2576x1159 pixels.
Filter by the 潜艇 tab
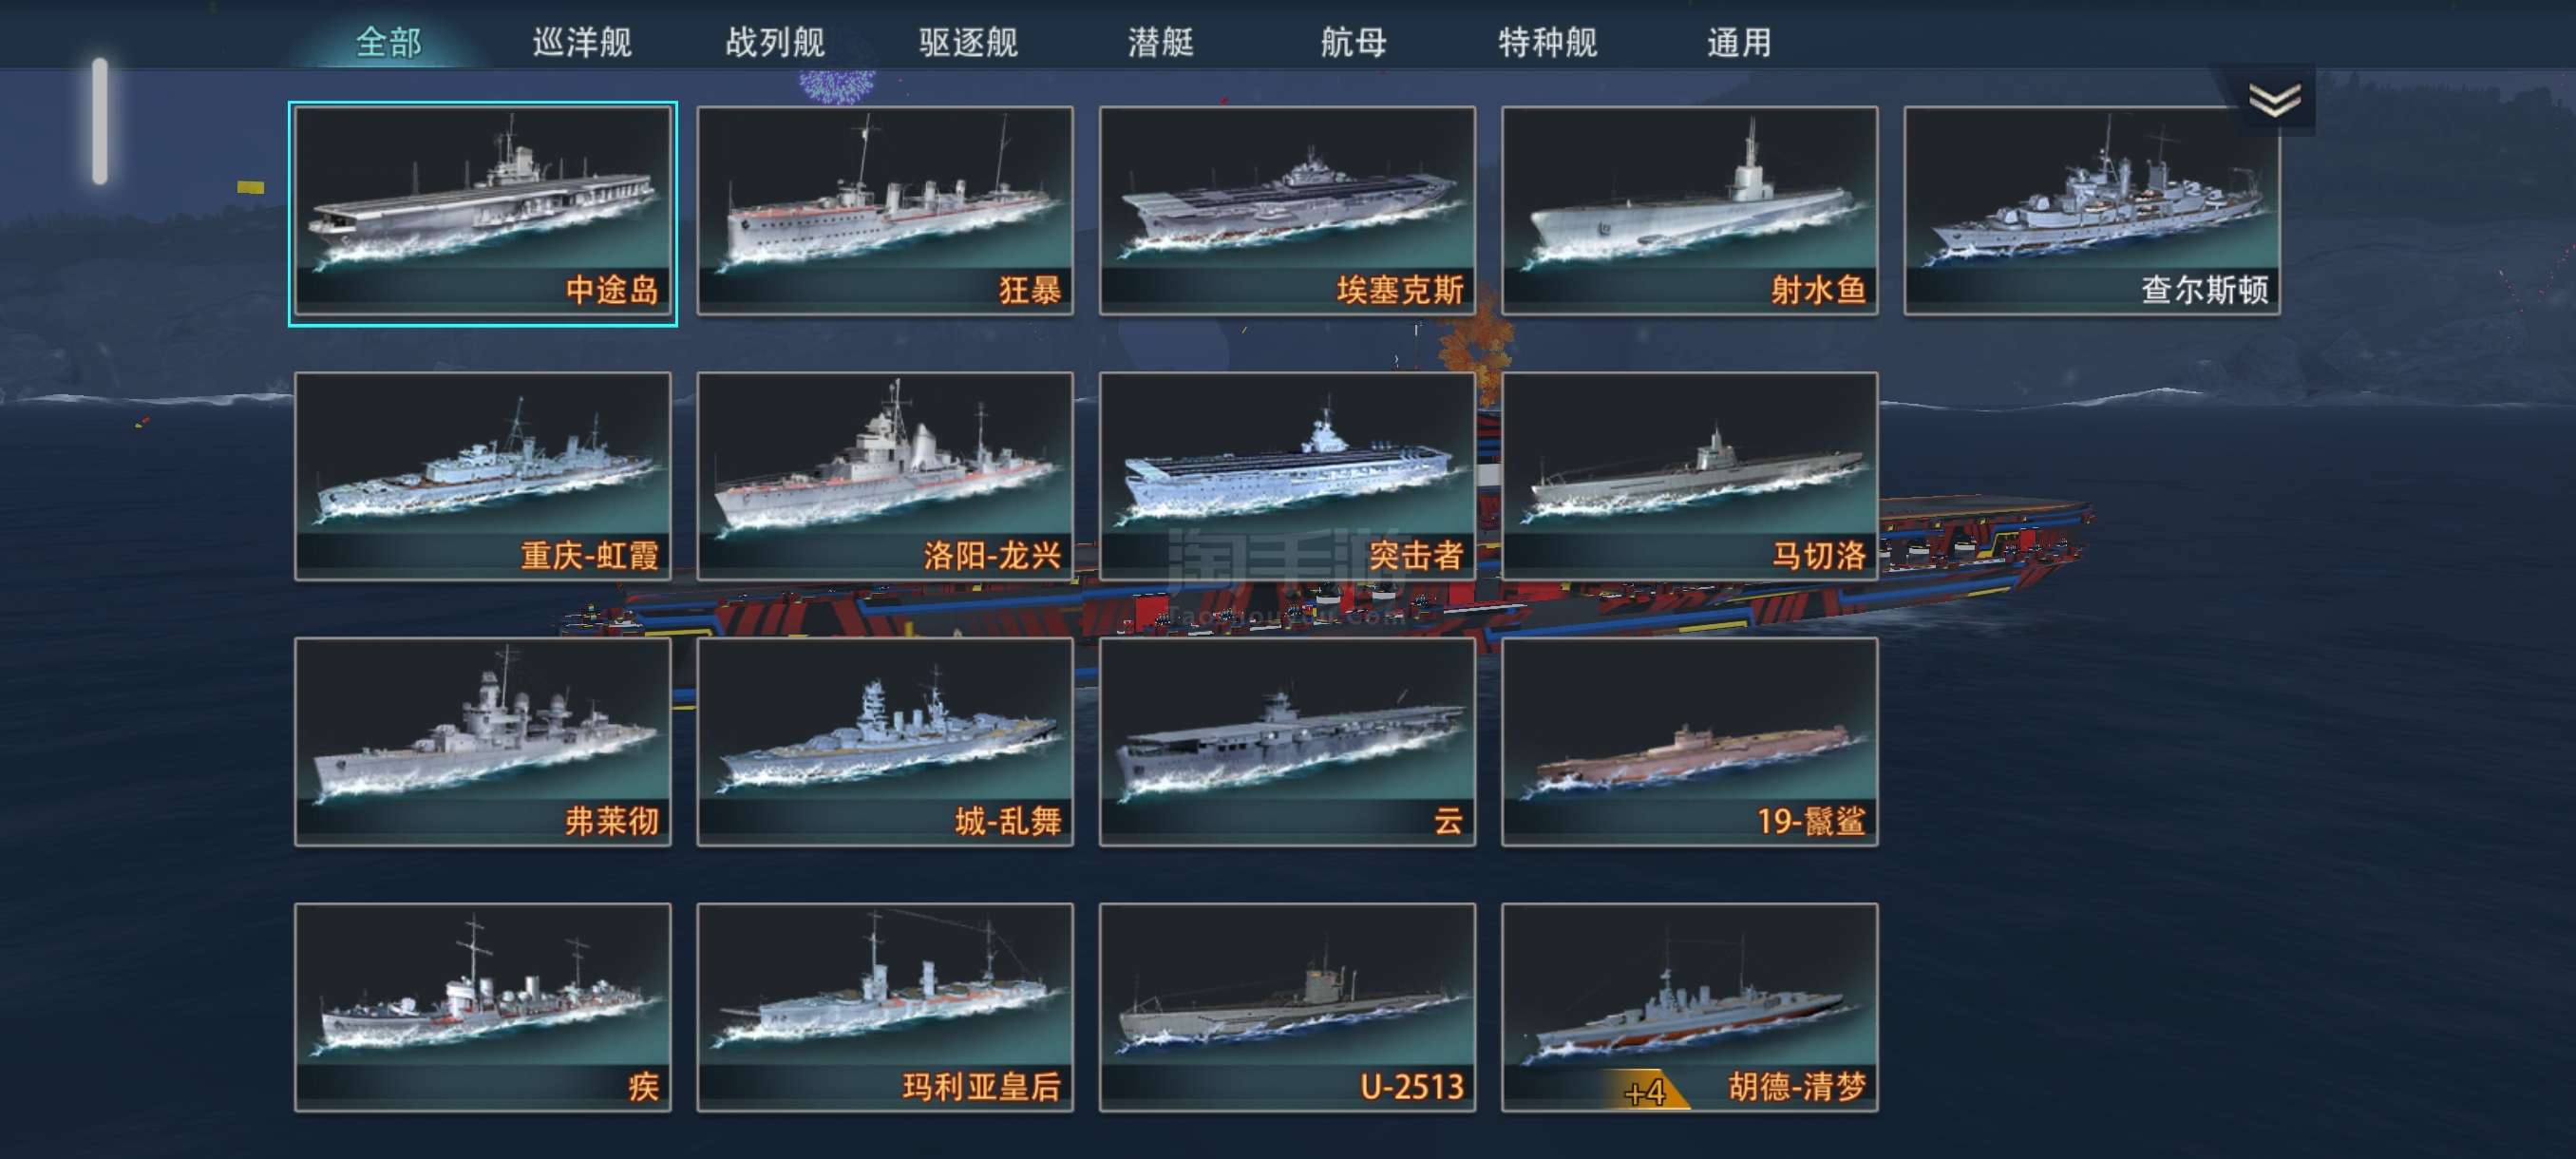click(1160, 42)
